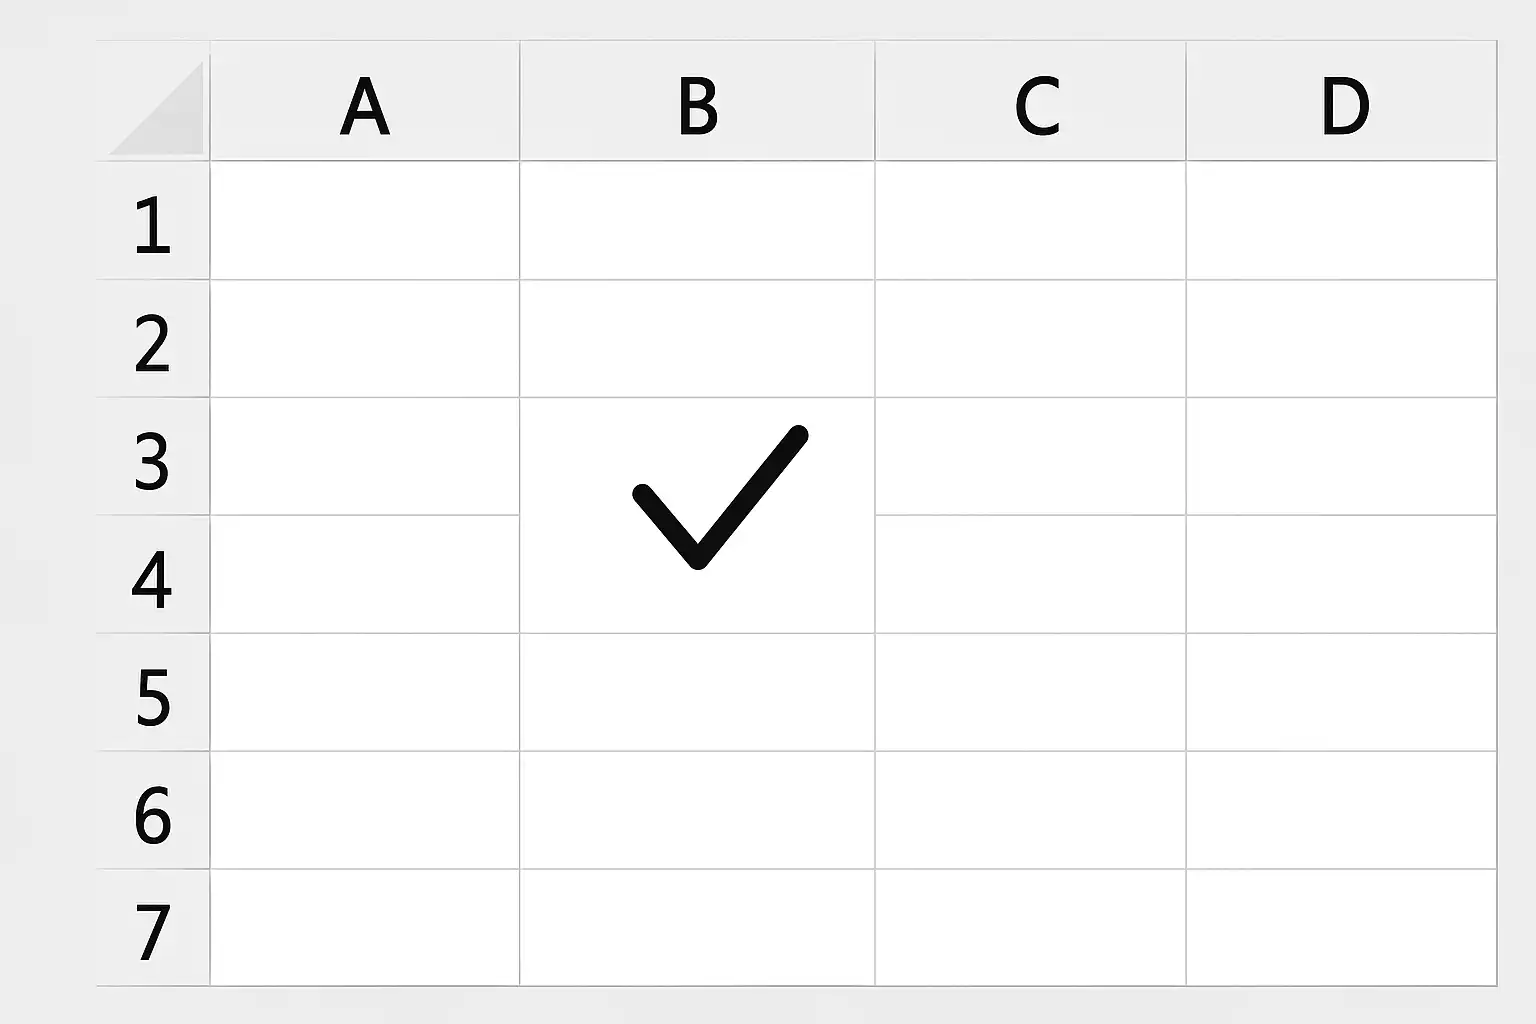The height and width of the screenshot is (1024, 1536).
Task: Select row 5 header
Action: click(x=152, y=693)
